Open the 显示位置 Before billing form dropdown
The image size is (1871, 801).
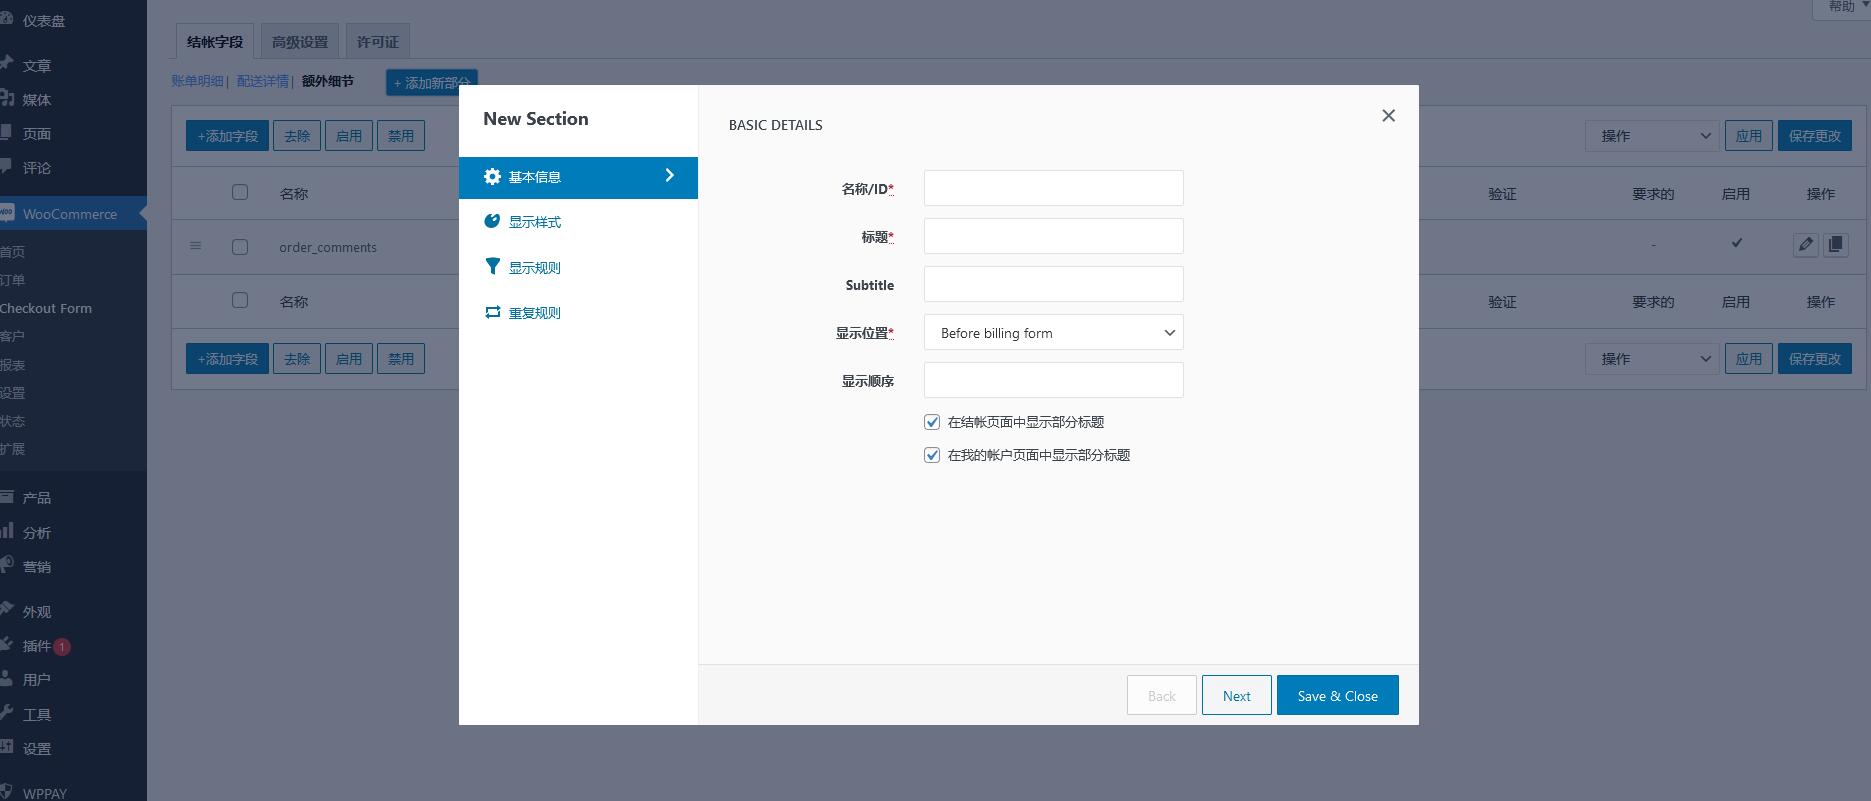tap(1053, 333)
